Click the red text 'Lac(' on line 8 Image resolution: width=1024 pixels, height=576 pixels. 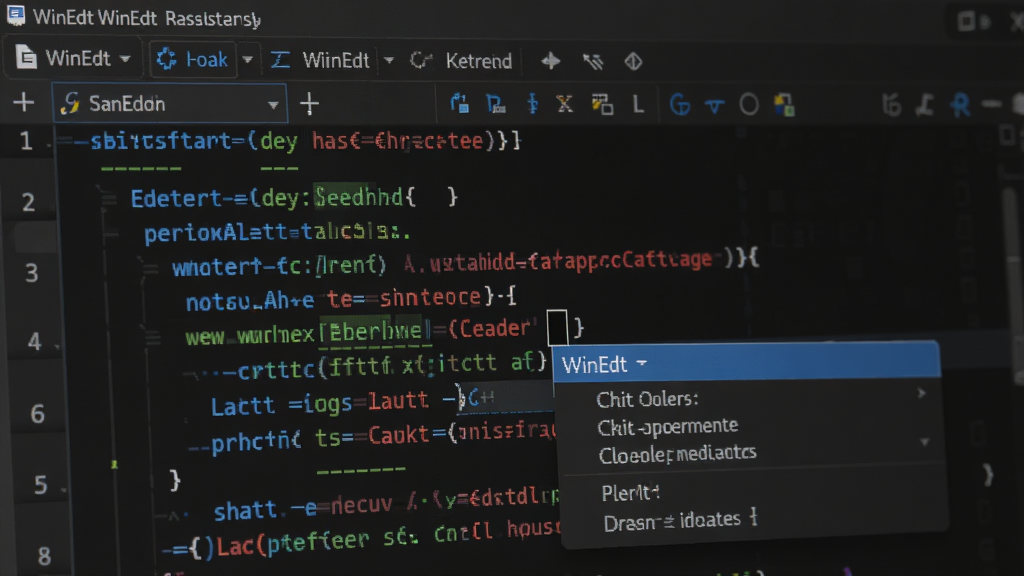click(x=241, y=545)
